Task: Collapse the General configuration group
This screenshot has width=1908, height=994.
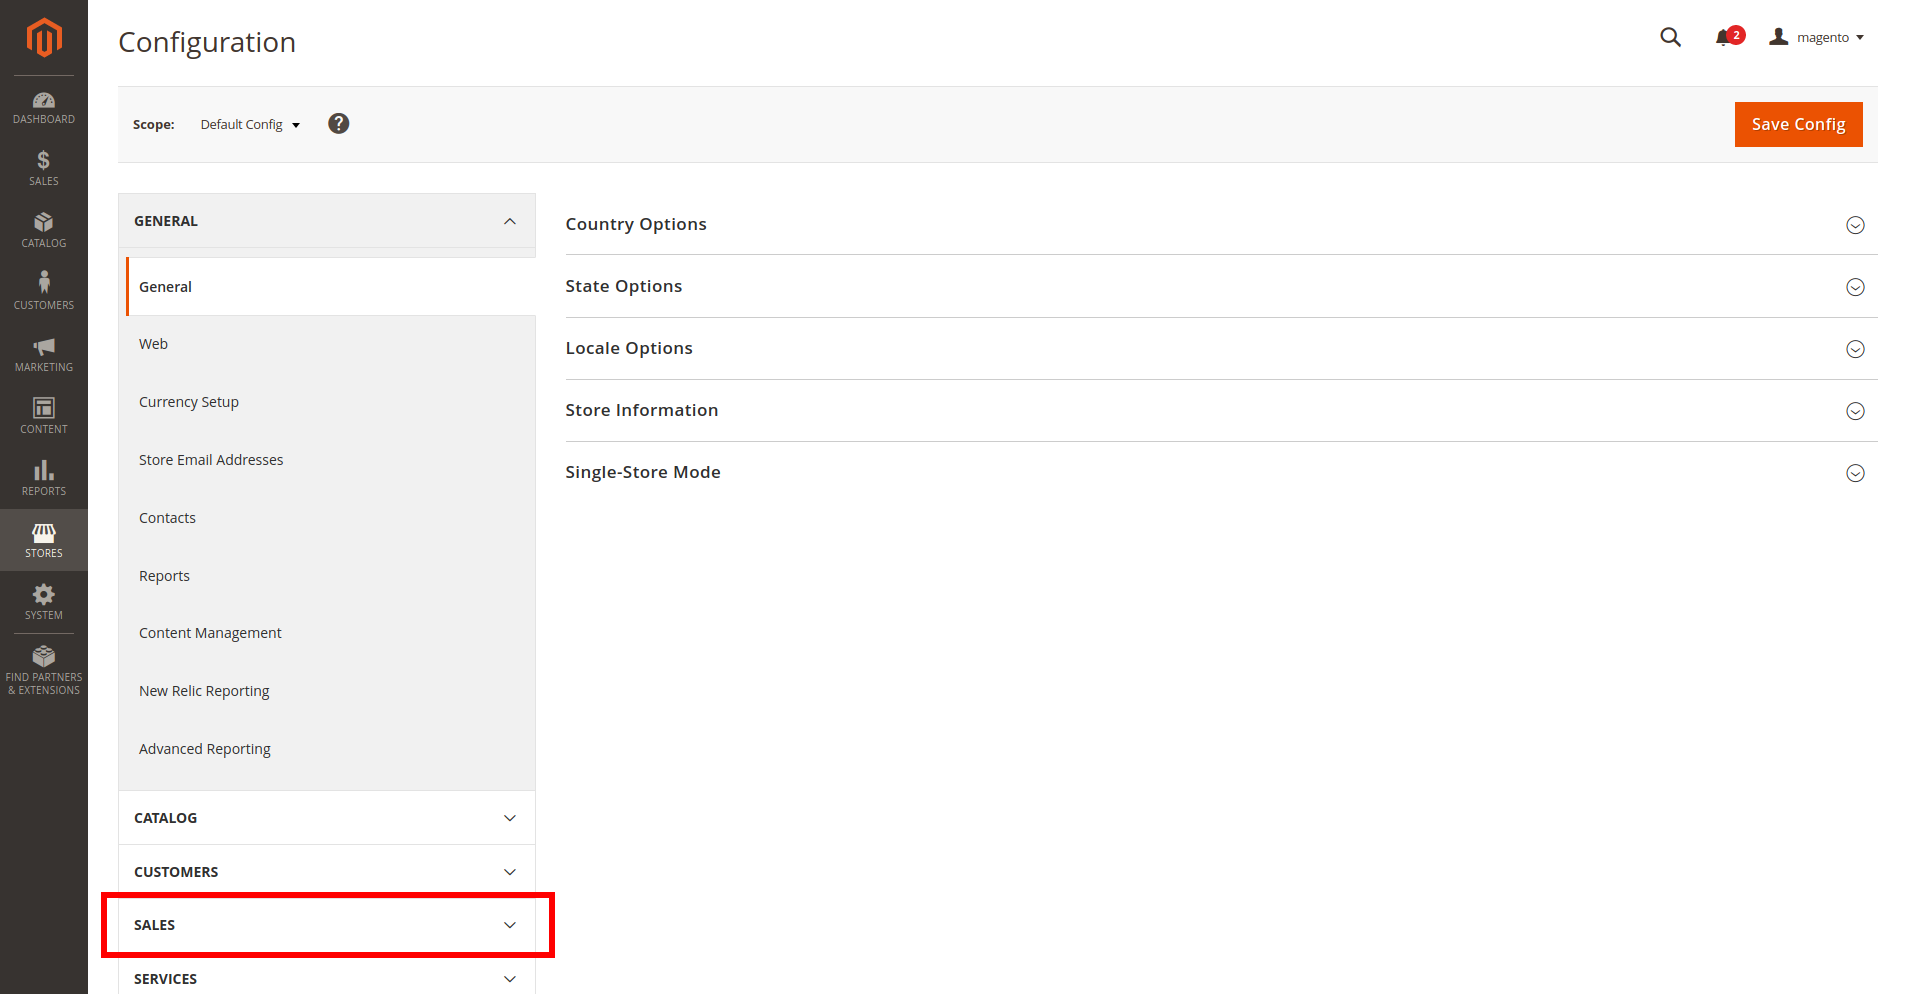Action: (x=327, y=221)
